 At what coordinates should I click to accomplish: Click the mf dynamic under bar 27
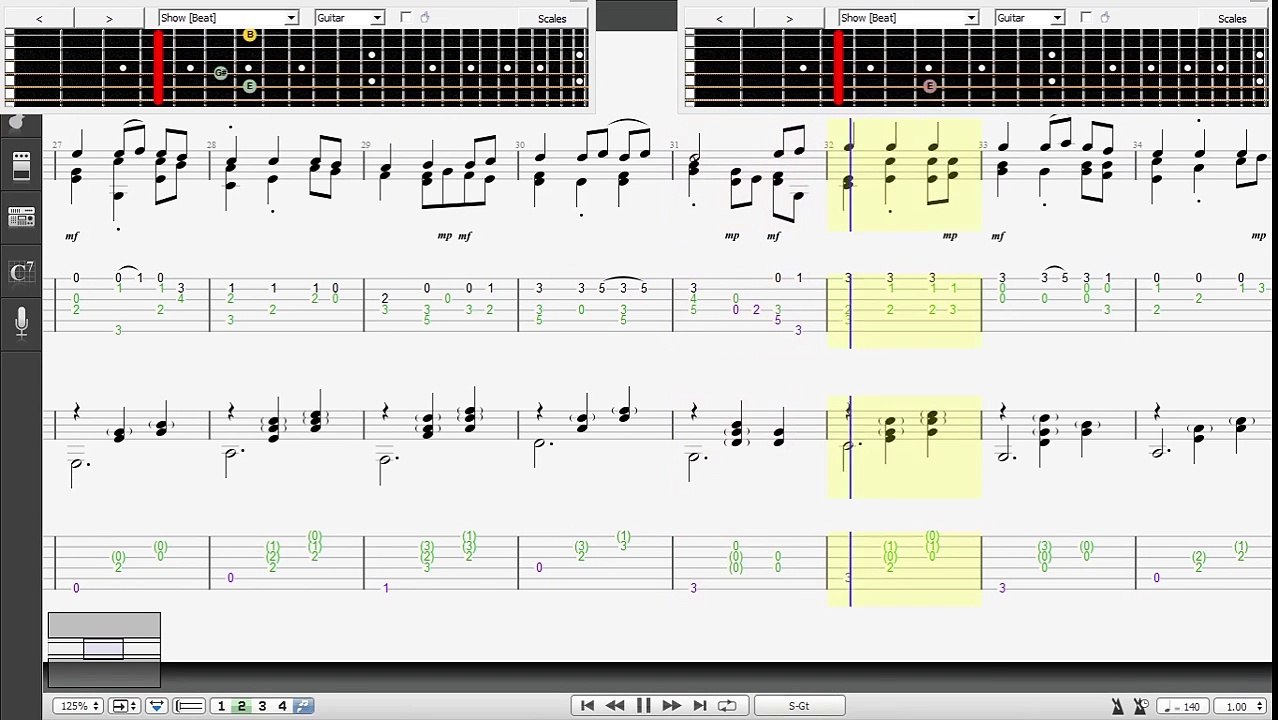click(71, 236)
